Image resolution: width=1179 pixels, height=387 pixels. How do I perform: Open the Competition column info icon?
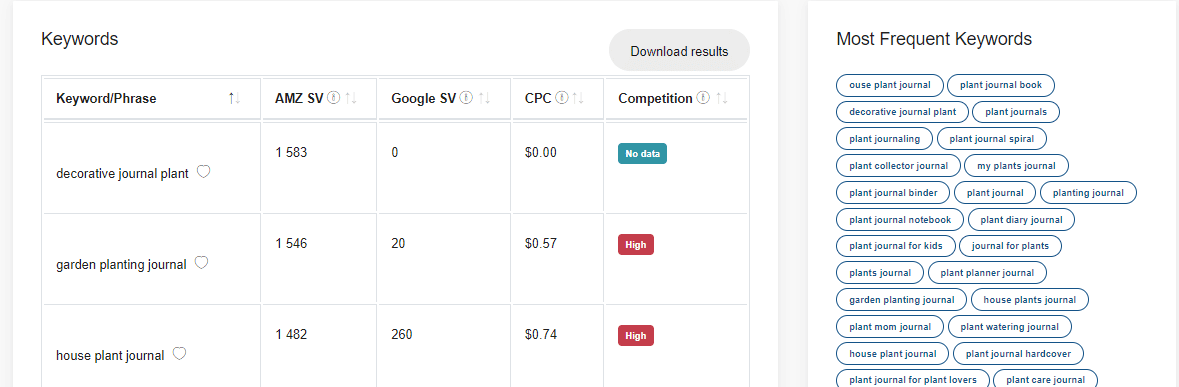[x=703, y=98]
